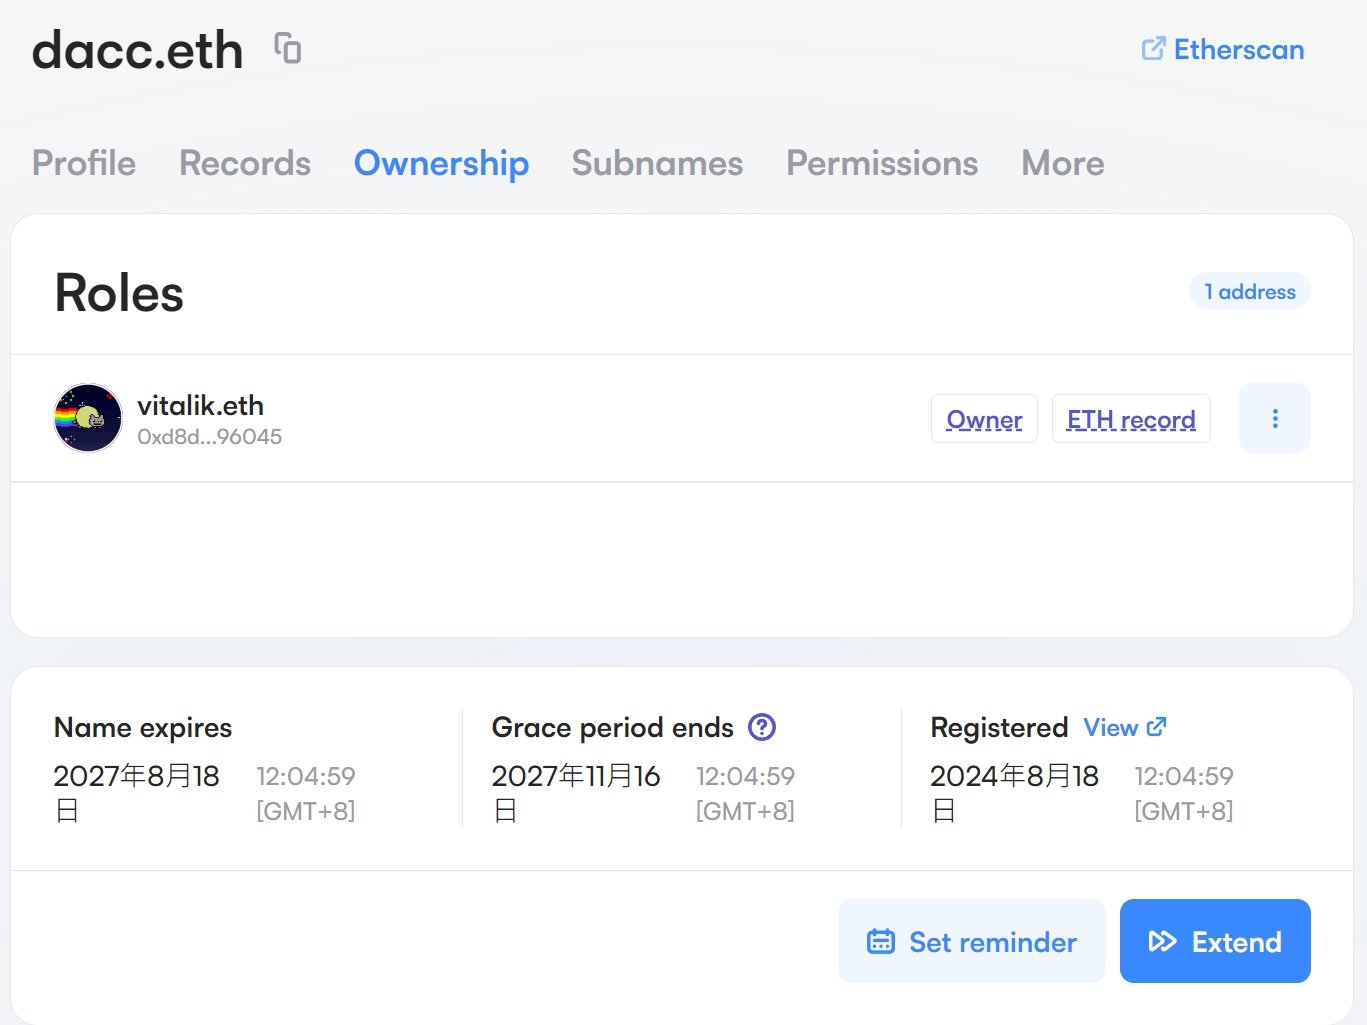Open the three-dot menu for vitalik.eth

point(1274,418)
